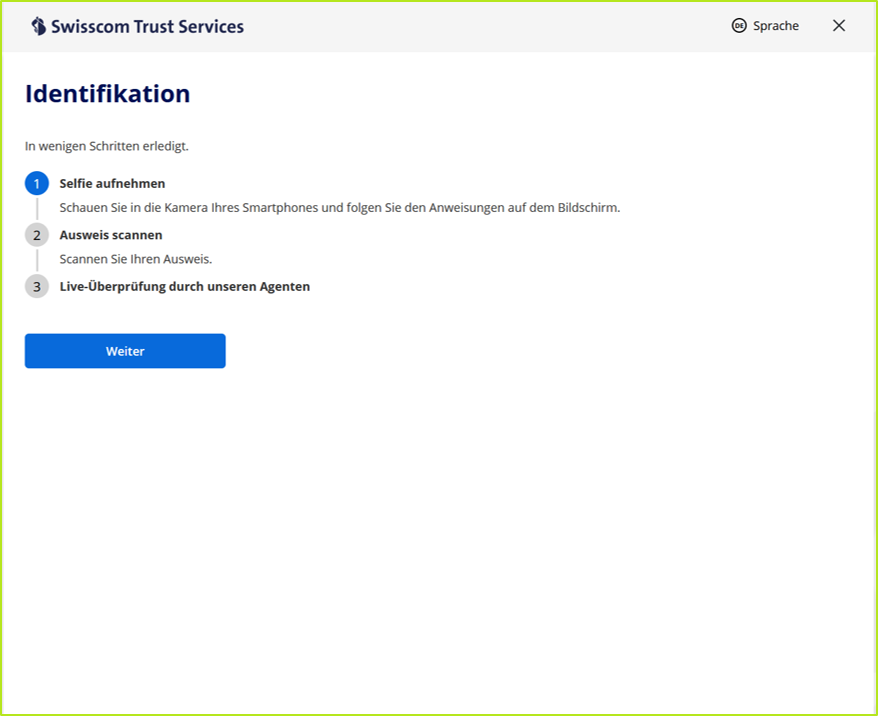Click the grey step 3 circle
This screenshot has height=716, width=878.
pos(37,287)
